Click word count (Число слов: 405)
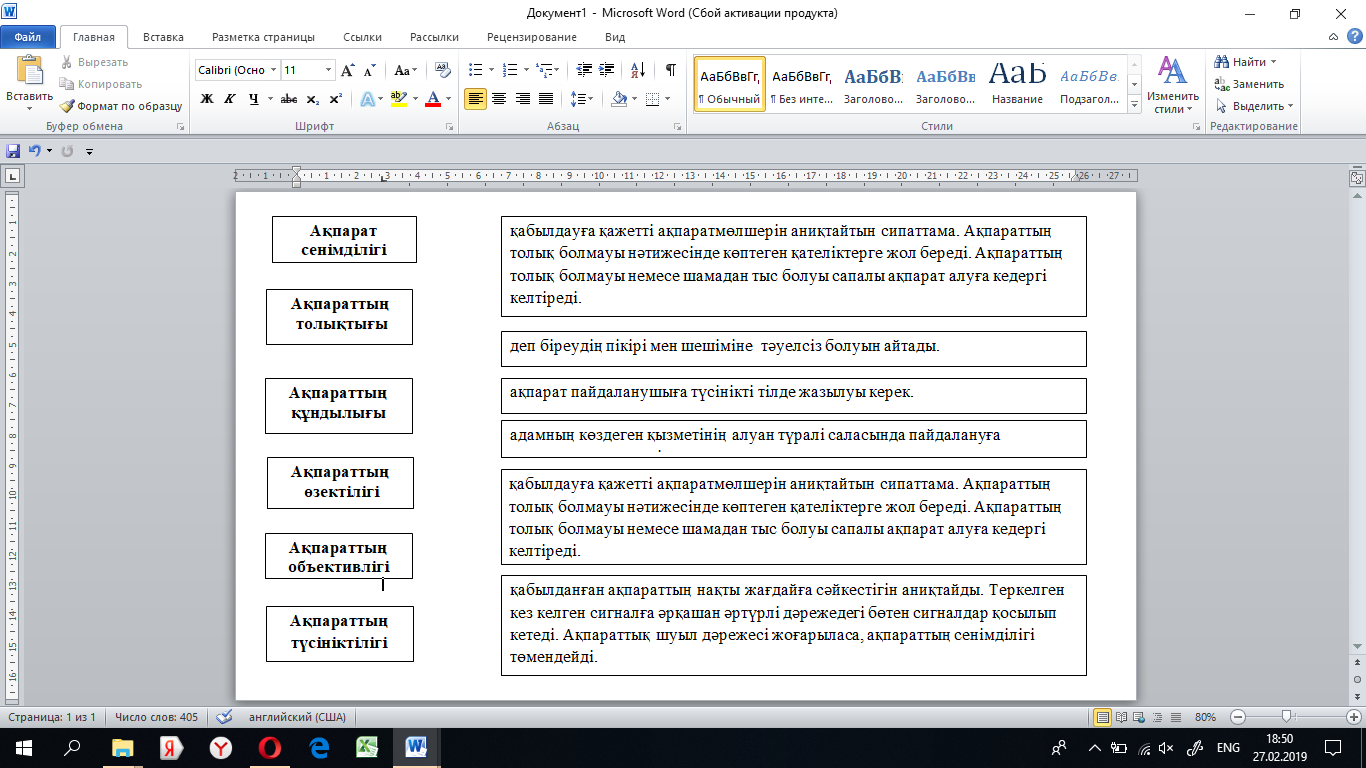The image size is (1366, 768). (156, 717)
